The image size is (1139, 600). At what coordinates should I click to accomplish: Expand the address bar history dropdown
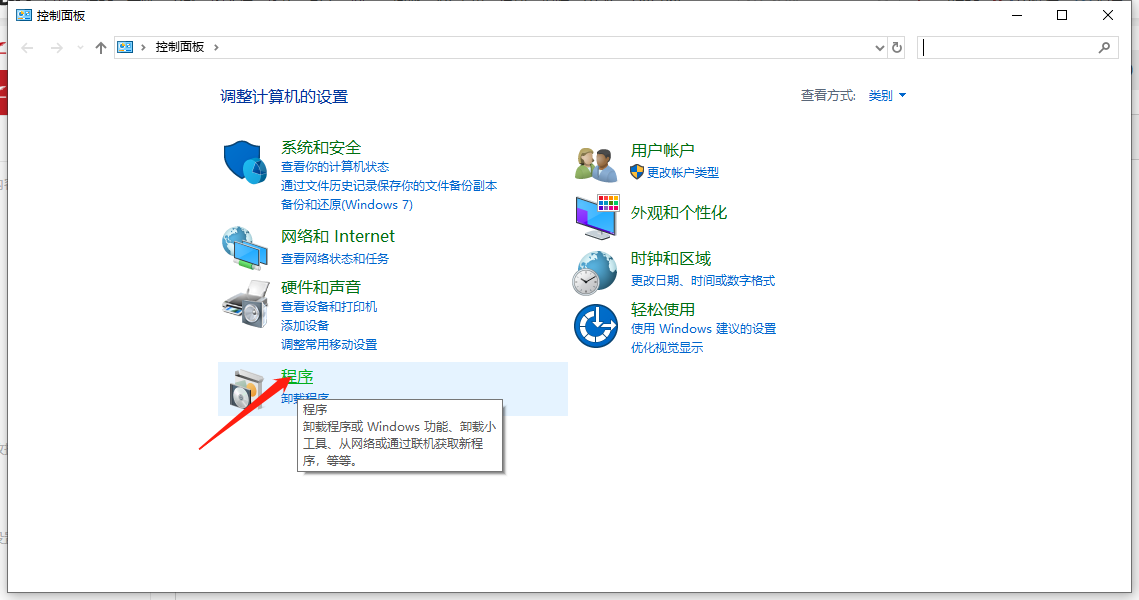(x=880, y=48)
